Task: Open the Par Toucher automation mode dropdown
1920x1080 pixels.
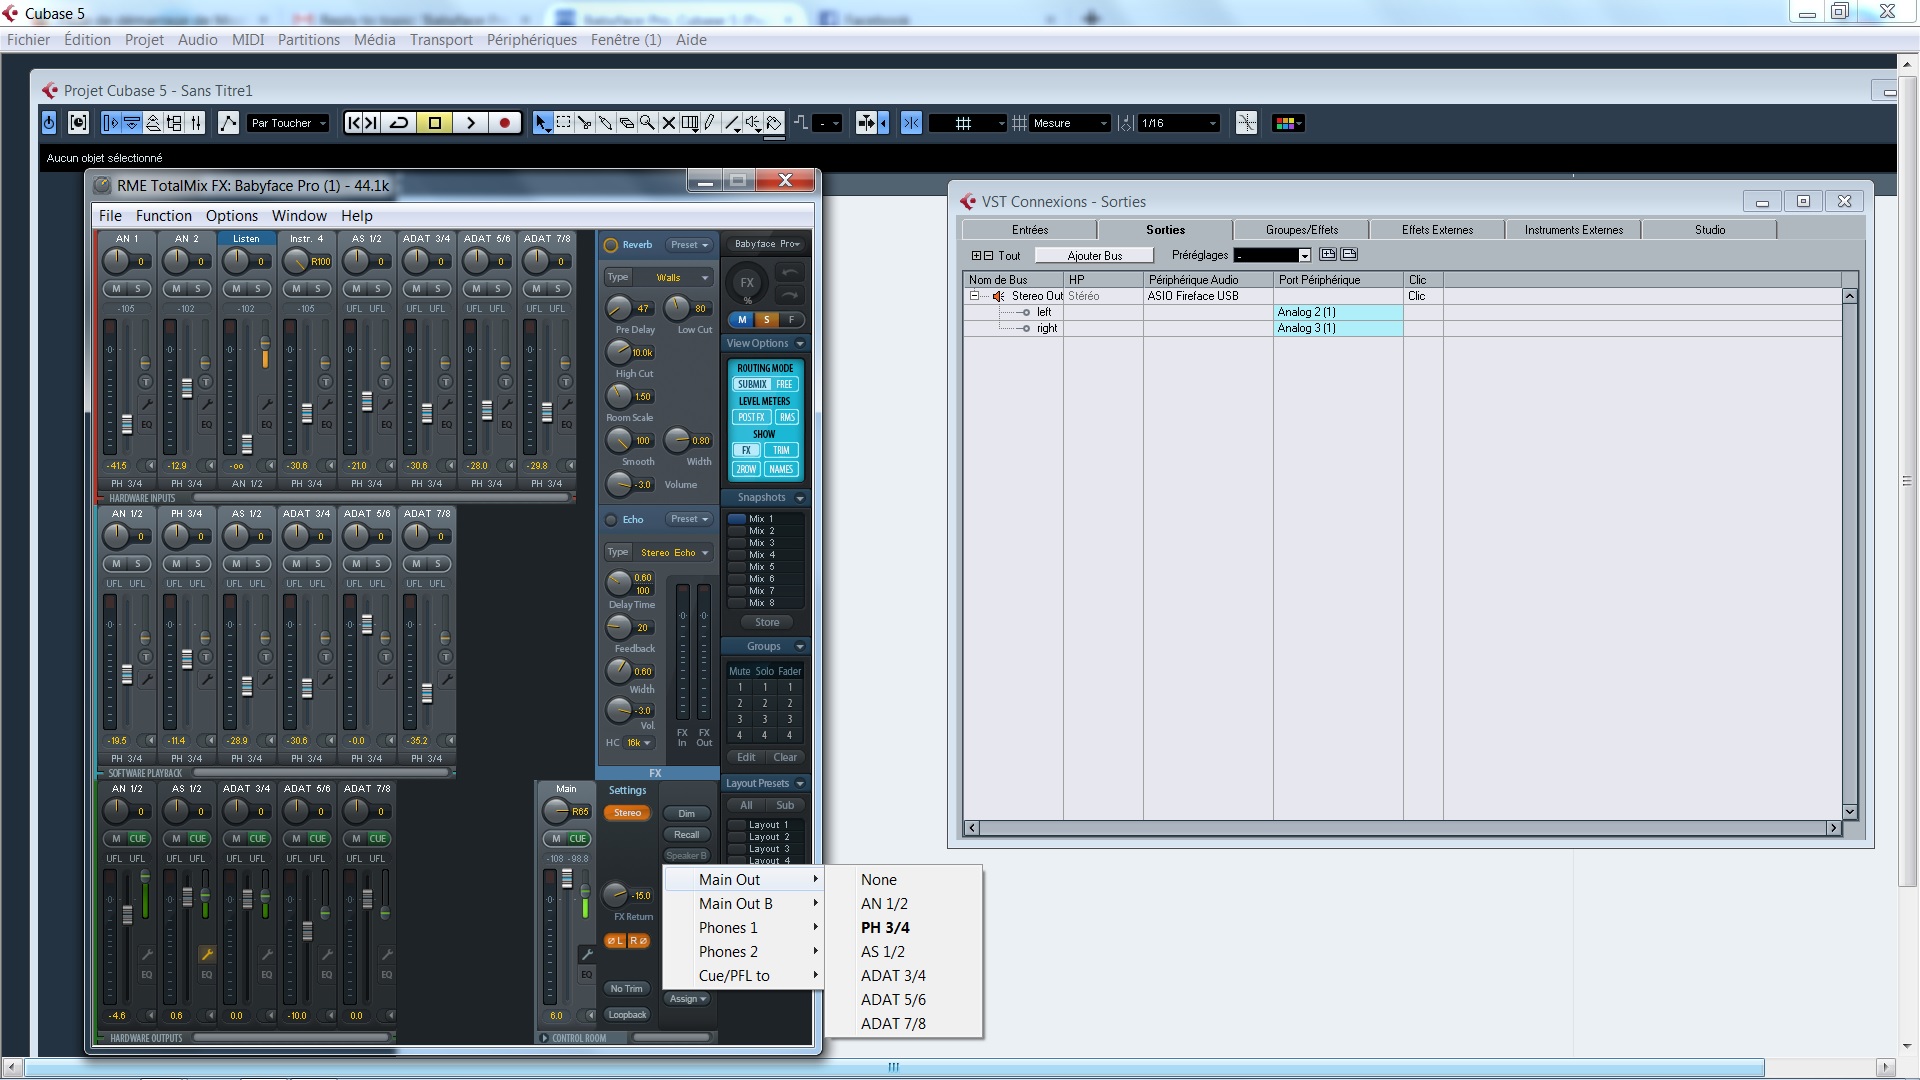Action: point(289,123)
